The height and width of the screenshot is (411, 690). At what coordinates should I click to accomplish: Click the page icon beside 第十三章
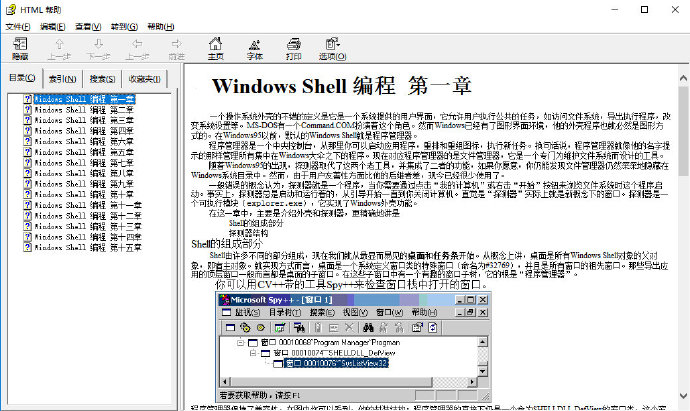(x=28, y=226)
